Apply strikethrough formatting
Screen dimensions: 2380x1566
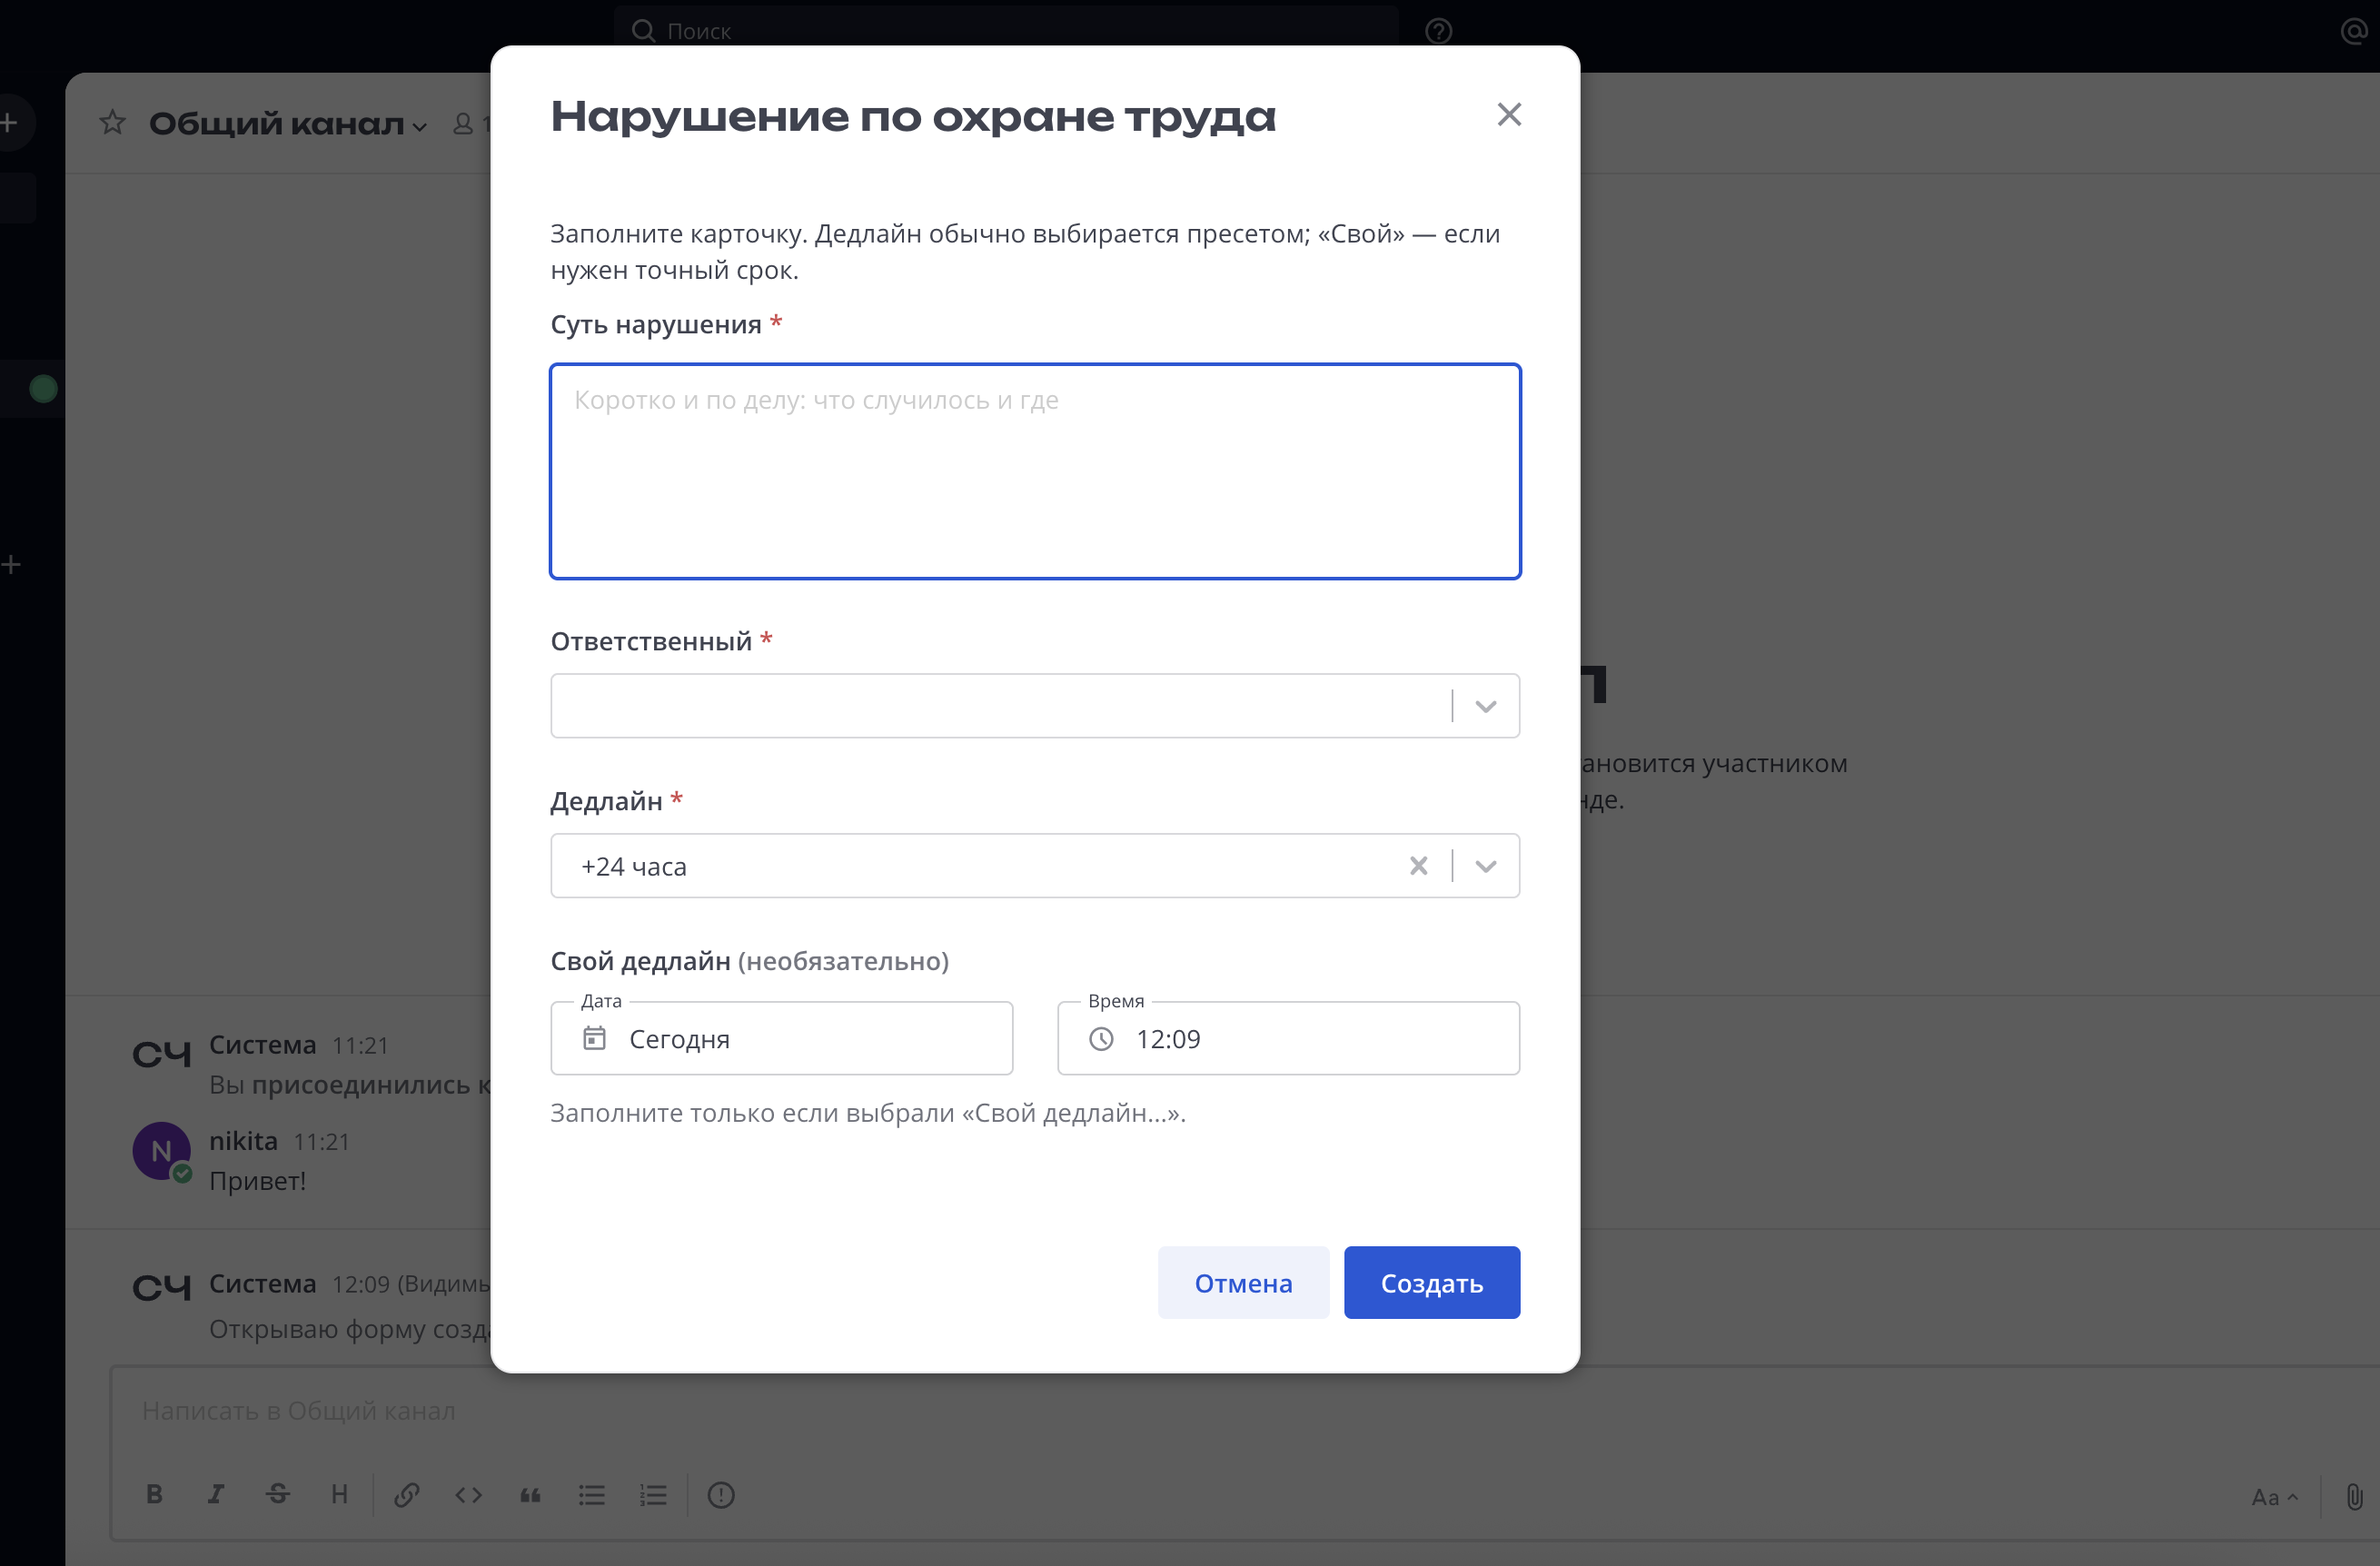278,1494
